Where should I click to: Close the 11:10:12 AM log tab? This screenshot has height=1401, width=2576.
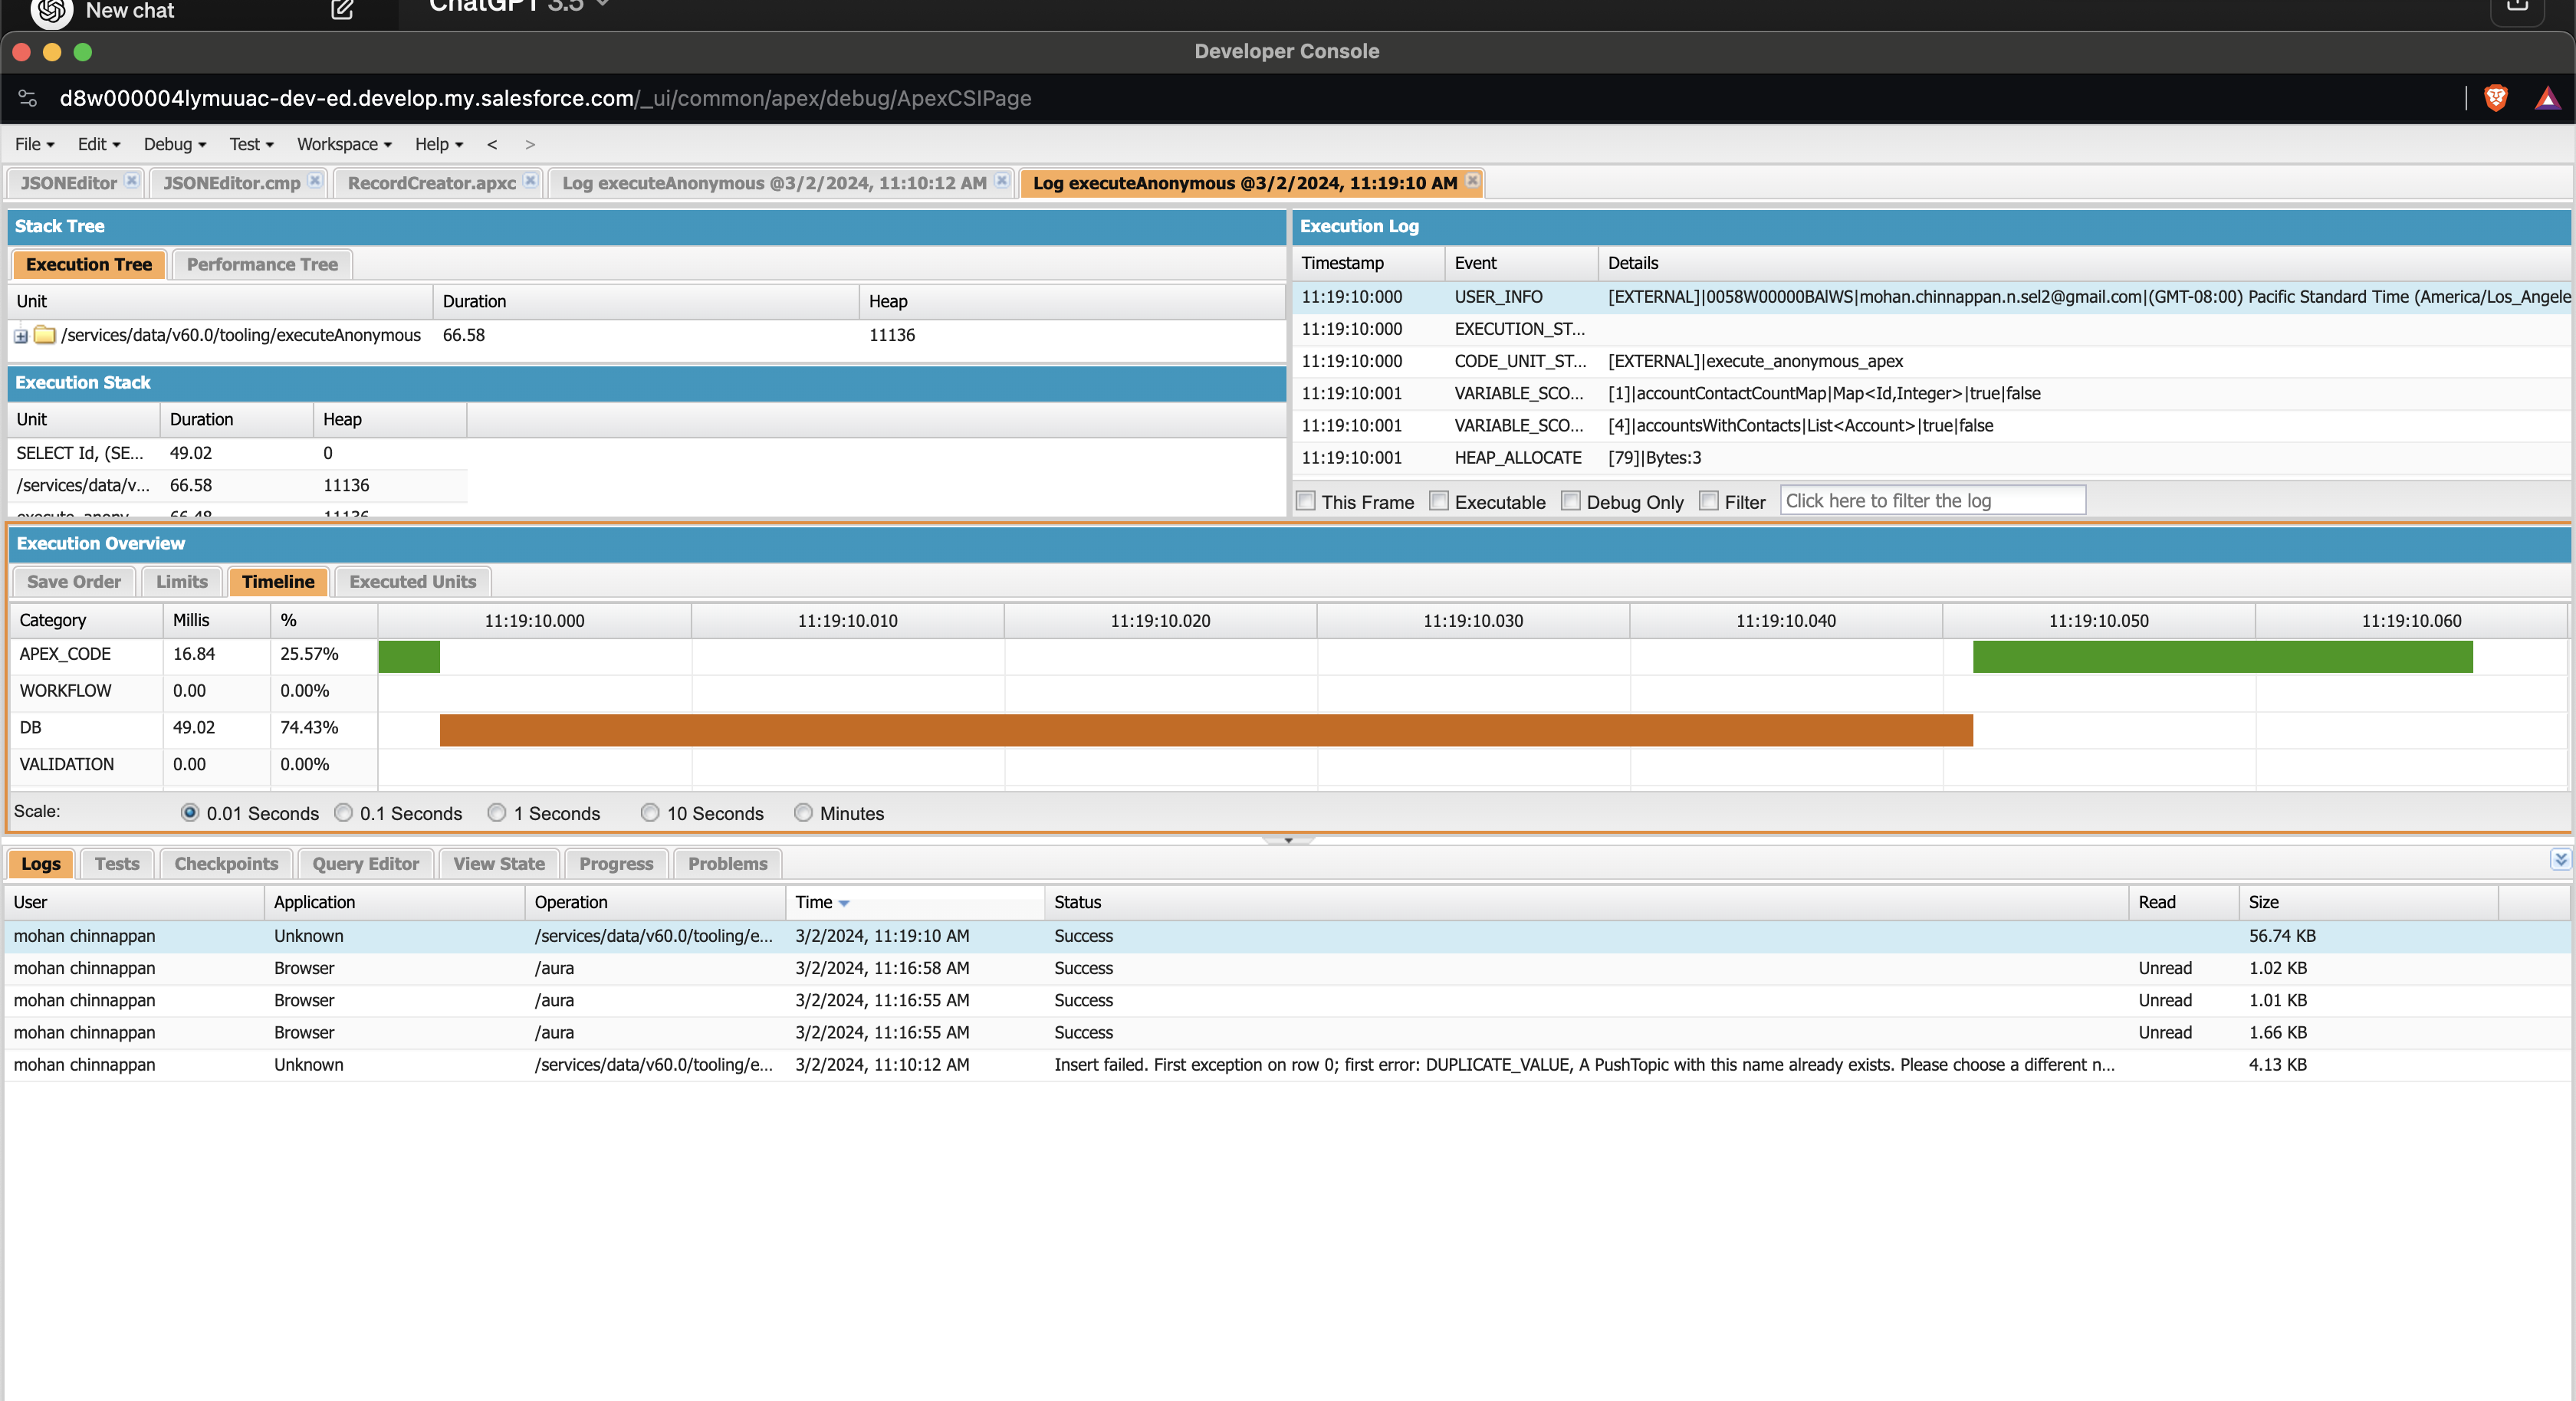[1001, 181]
